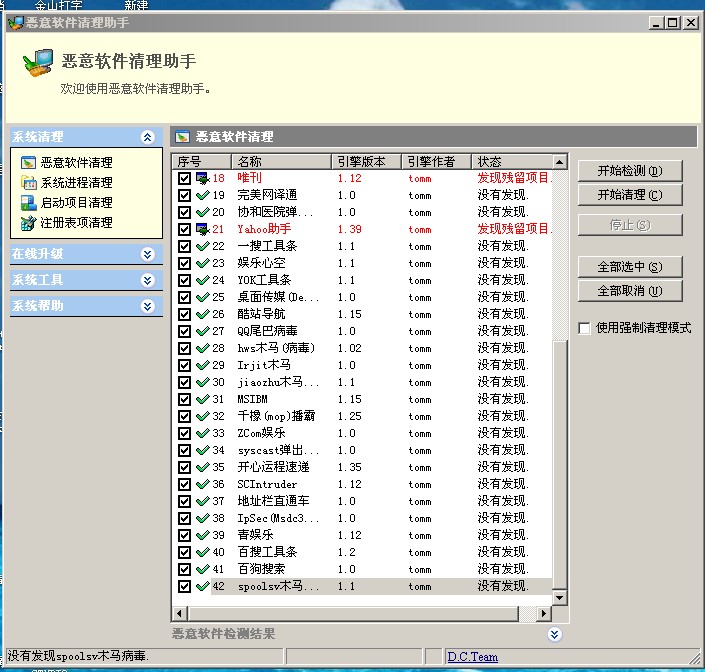Uncheck checkbox for row 25 桌面传媒
This screenshot has width=705, height=672.
(184, 297)
